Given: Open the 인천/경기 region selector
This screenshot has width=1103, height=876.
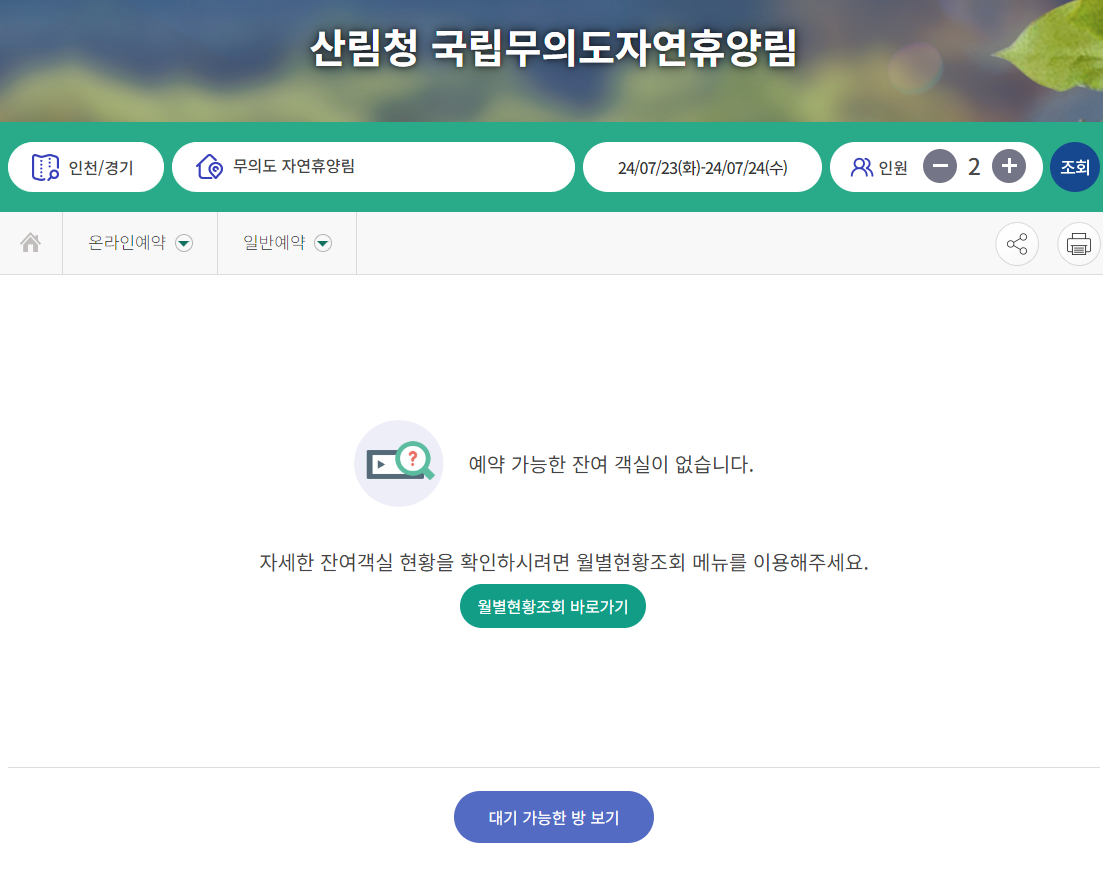Looking at the screenshot, I should [86, 167].
